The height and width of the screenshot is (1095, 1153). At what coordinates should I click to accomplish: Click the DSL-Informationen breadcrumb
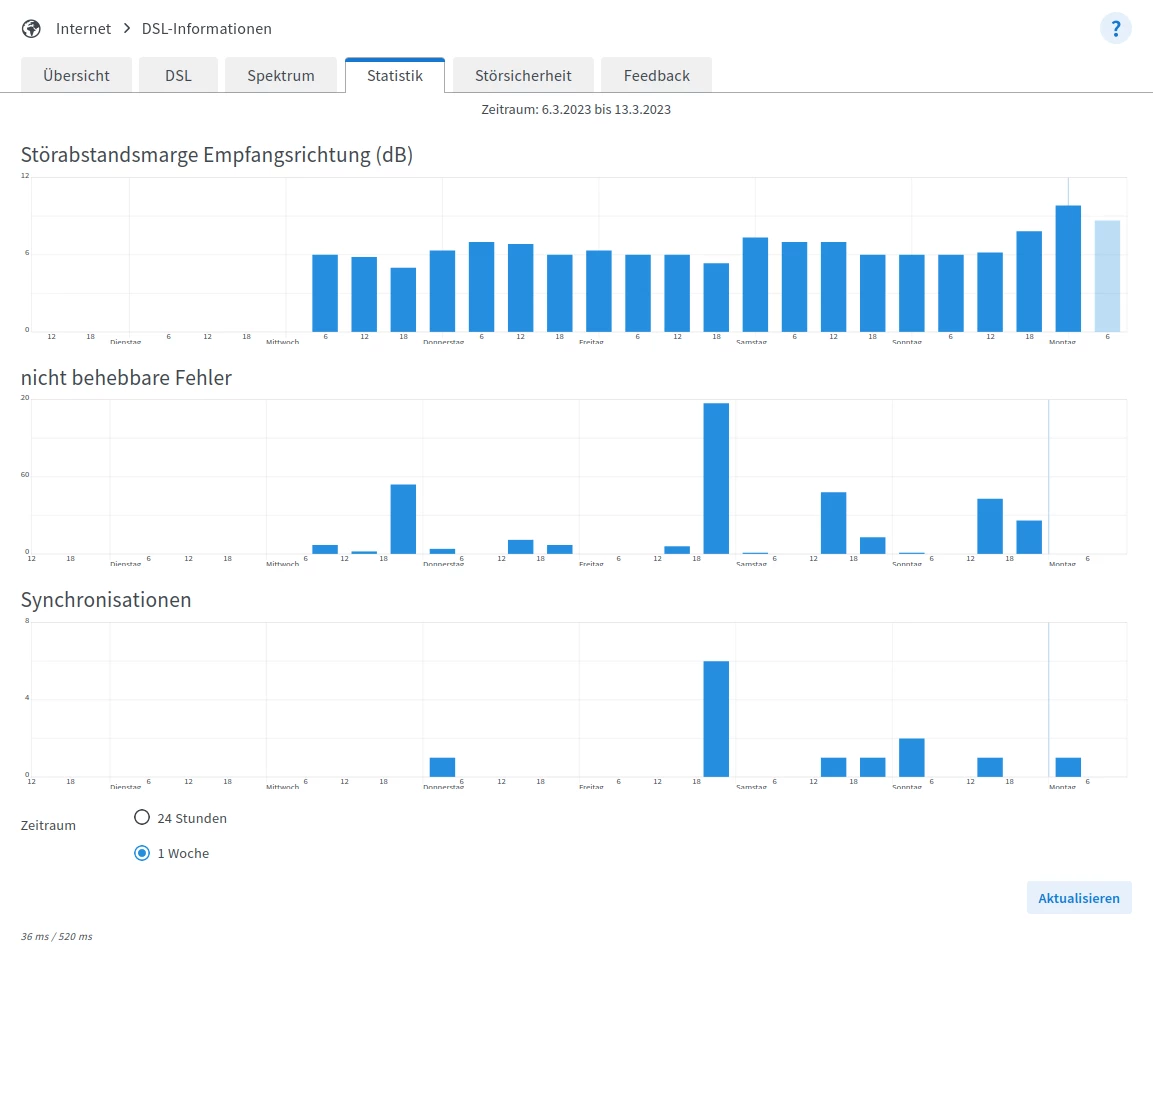[x=207, y=29]
